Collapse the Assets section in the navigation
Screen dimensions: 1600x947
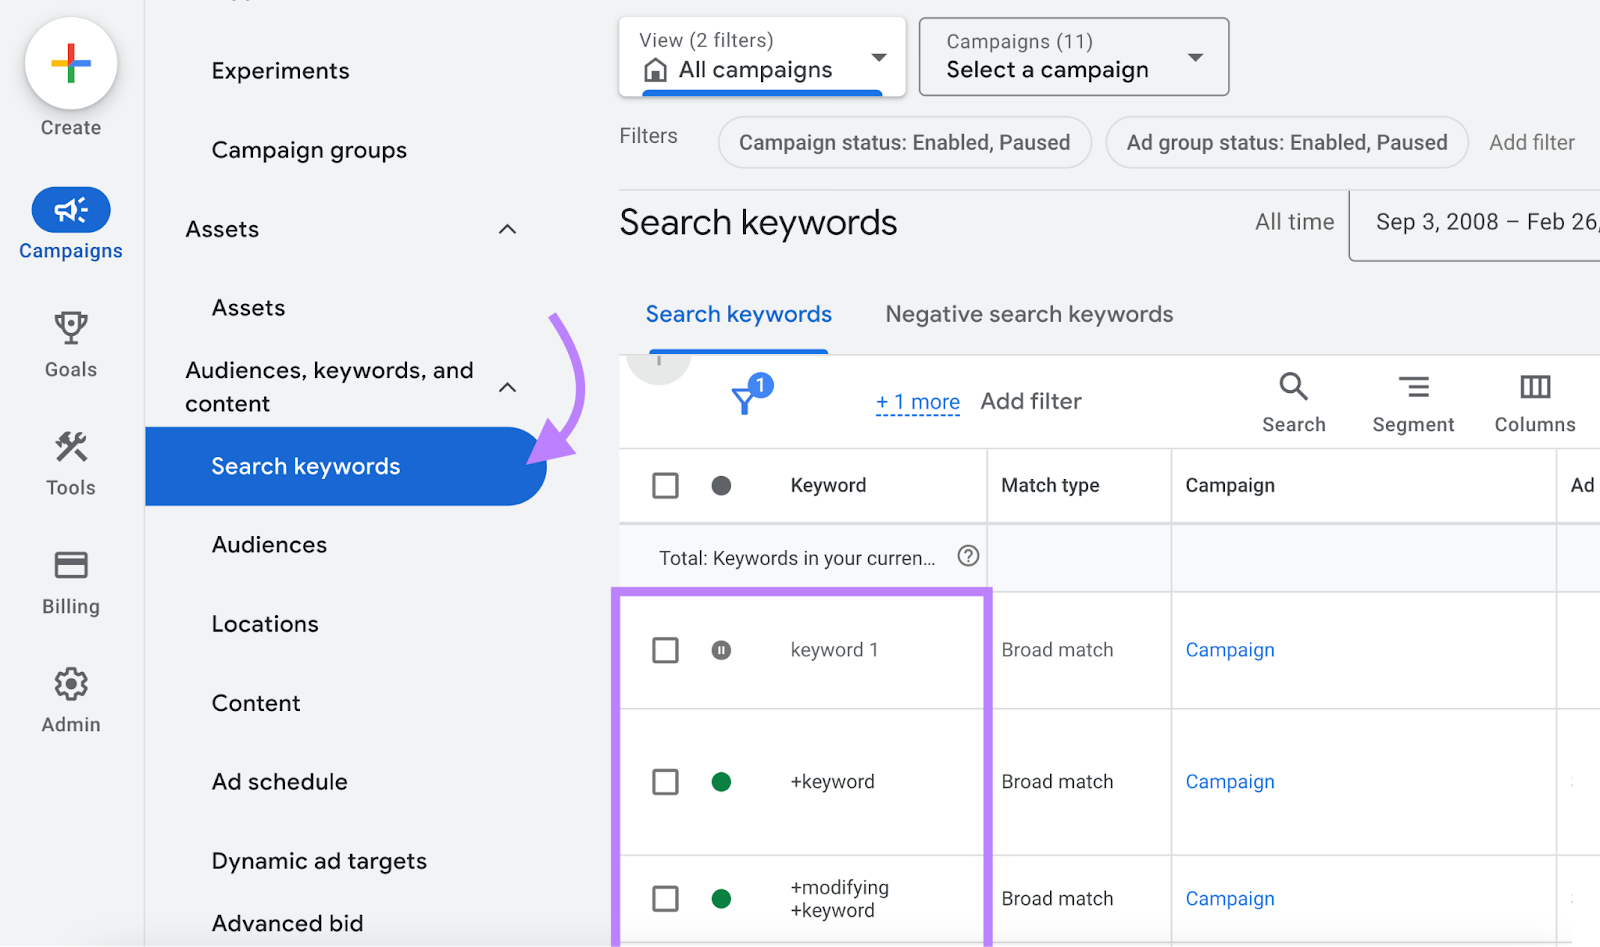[508, 229]
